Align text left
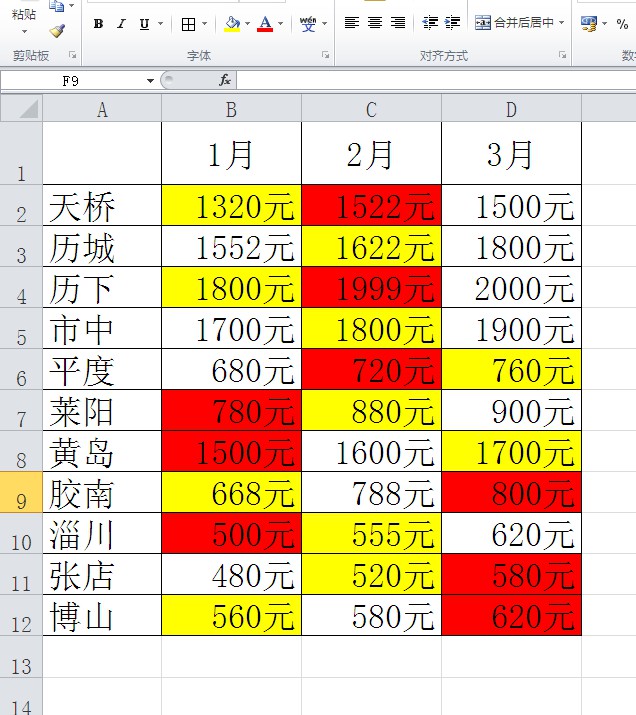Image resolution: width=636 pixels, height=715 pixels. coord(352,23)
